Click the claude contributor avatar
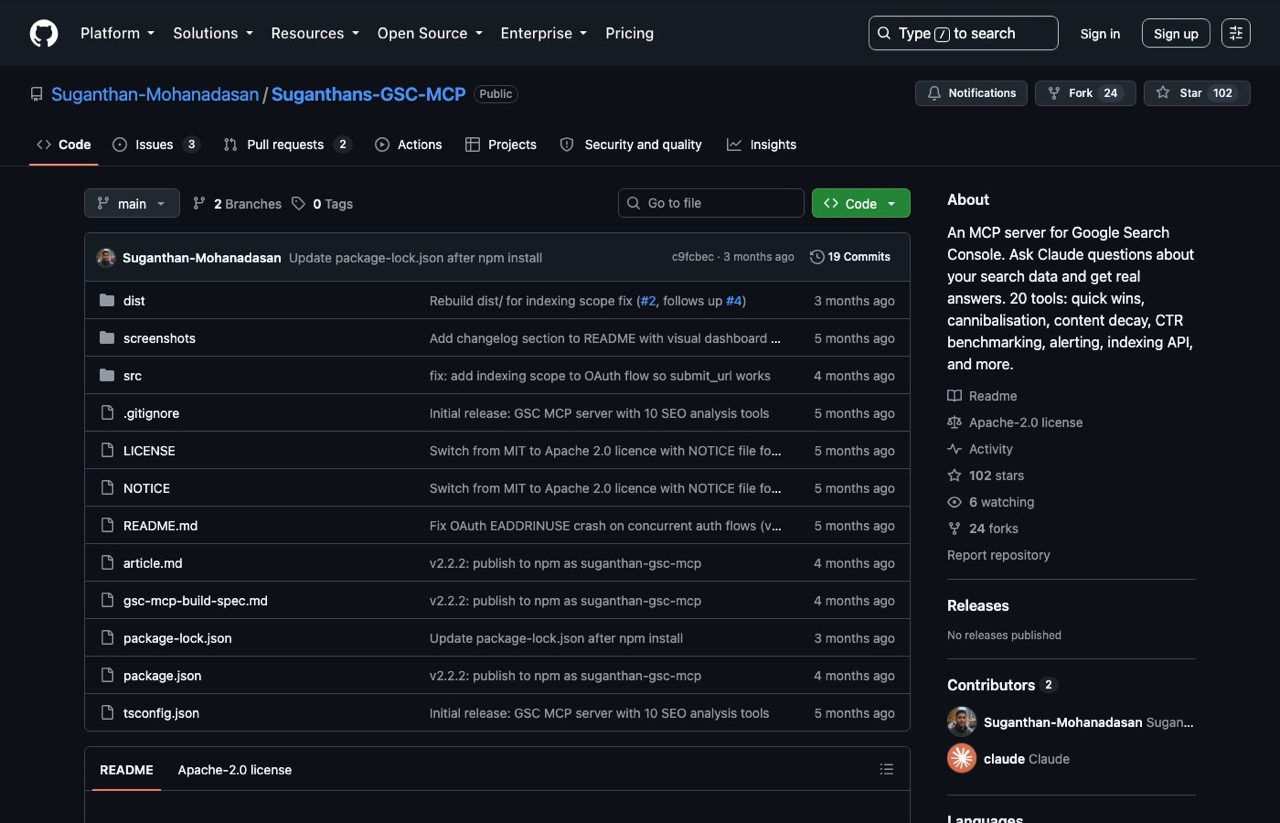 click(x=961, y=758)
